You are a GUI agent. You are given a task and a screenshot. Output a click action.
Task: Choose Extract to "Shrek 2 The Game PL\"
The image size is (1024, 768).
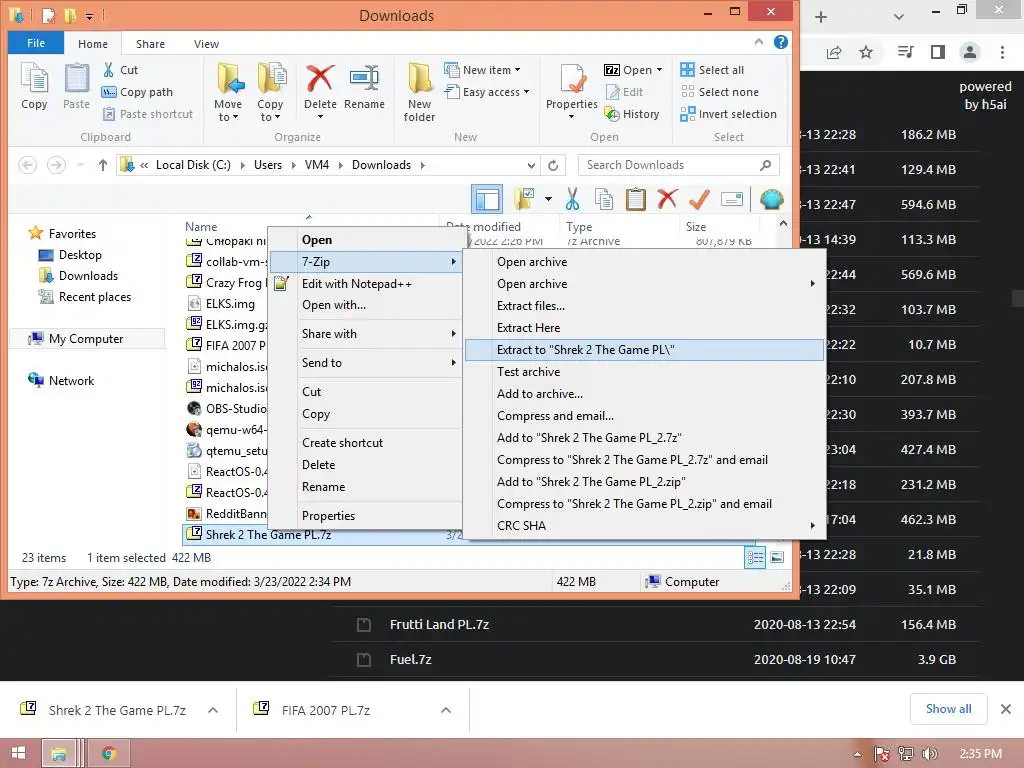click(x=645, y=349)
